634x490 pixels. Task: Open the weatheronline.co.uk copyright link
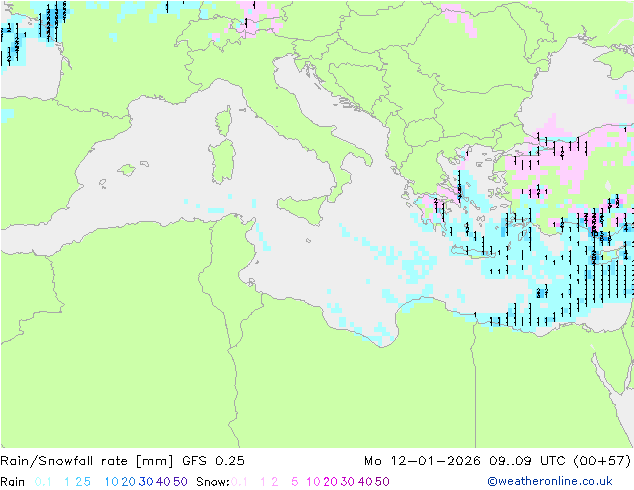550,481
